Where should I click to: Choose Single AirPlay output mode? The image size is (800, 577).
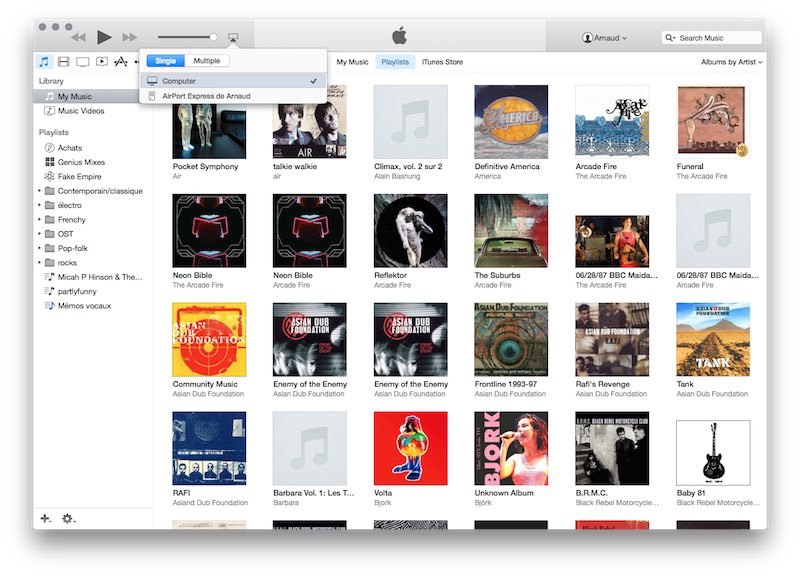pos(165,61)
